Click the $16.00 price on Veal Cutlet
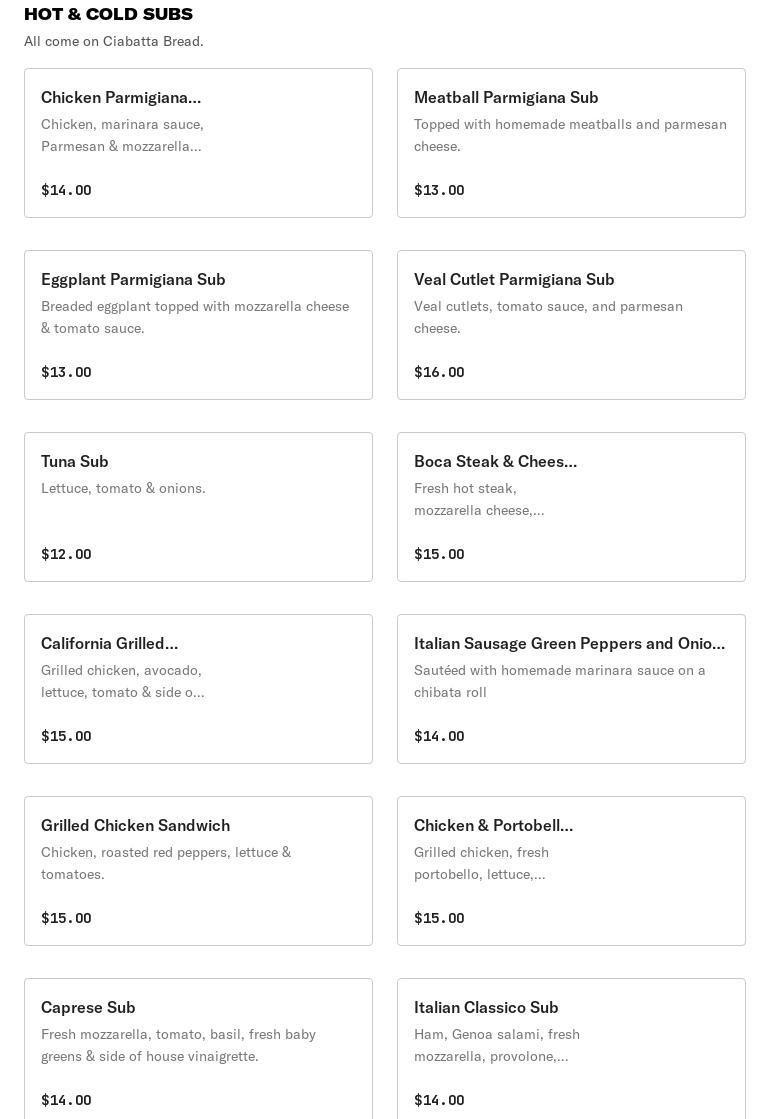770x1119 pixels. click(439, 372)
